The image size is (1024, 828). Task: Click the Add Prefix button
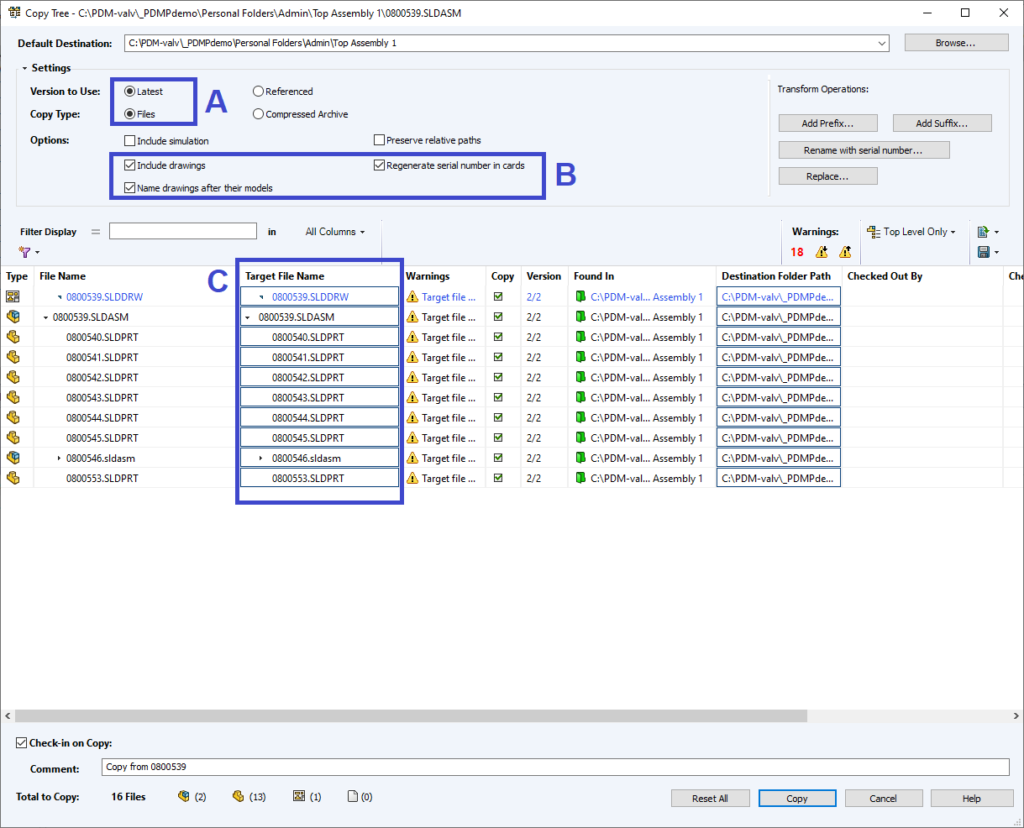pos(828,123)
